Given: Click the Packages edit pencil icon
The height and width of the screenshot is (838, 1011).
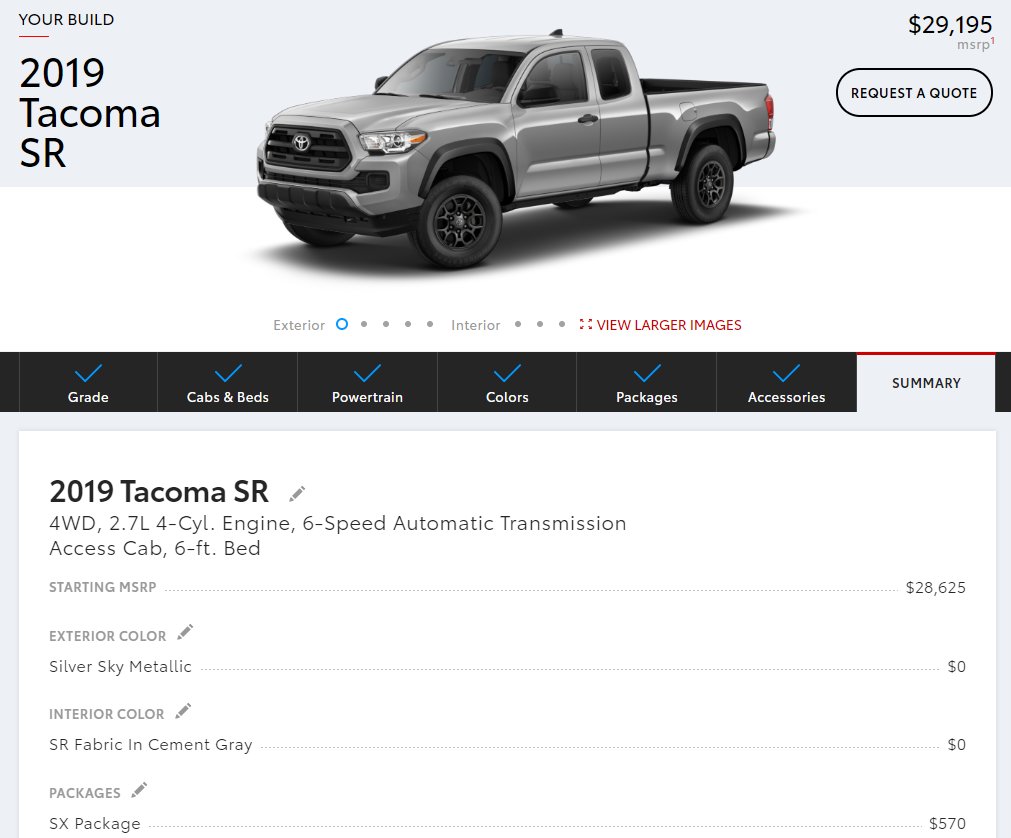Looking at the screenshot, I should pos(139,790).
